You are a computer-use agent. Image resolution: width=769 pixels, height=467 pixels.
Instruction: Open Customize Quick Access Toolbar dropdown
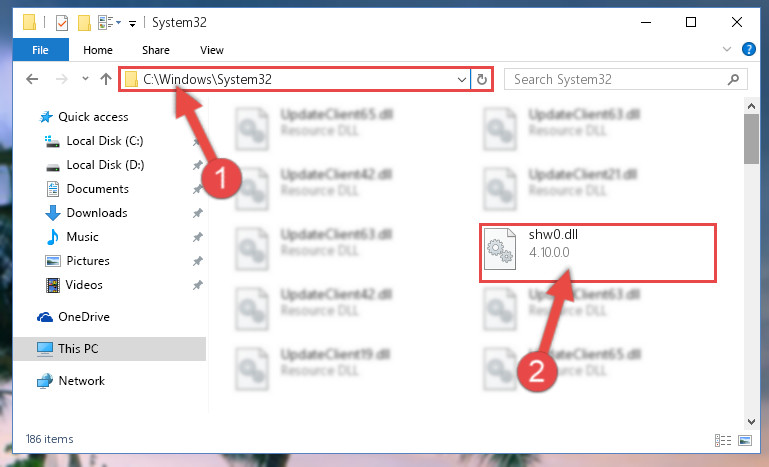132,23
